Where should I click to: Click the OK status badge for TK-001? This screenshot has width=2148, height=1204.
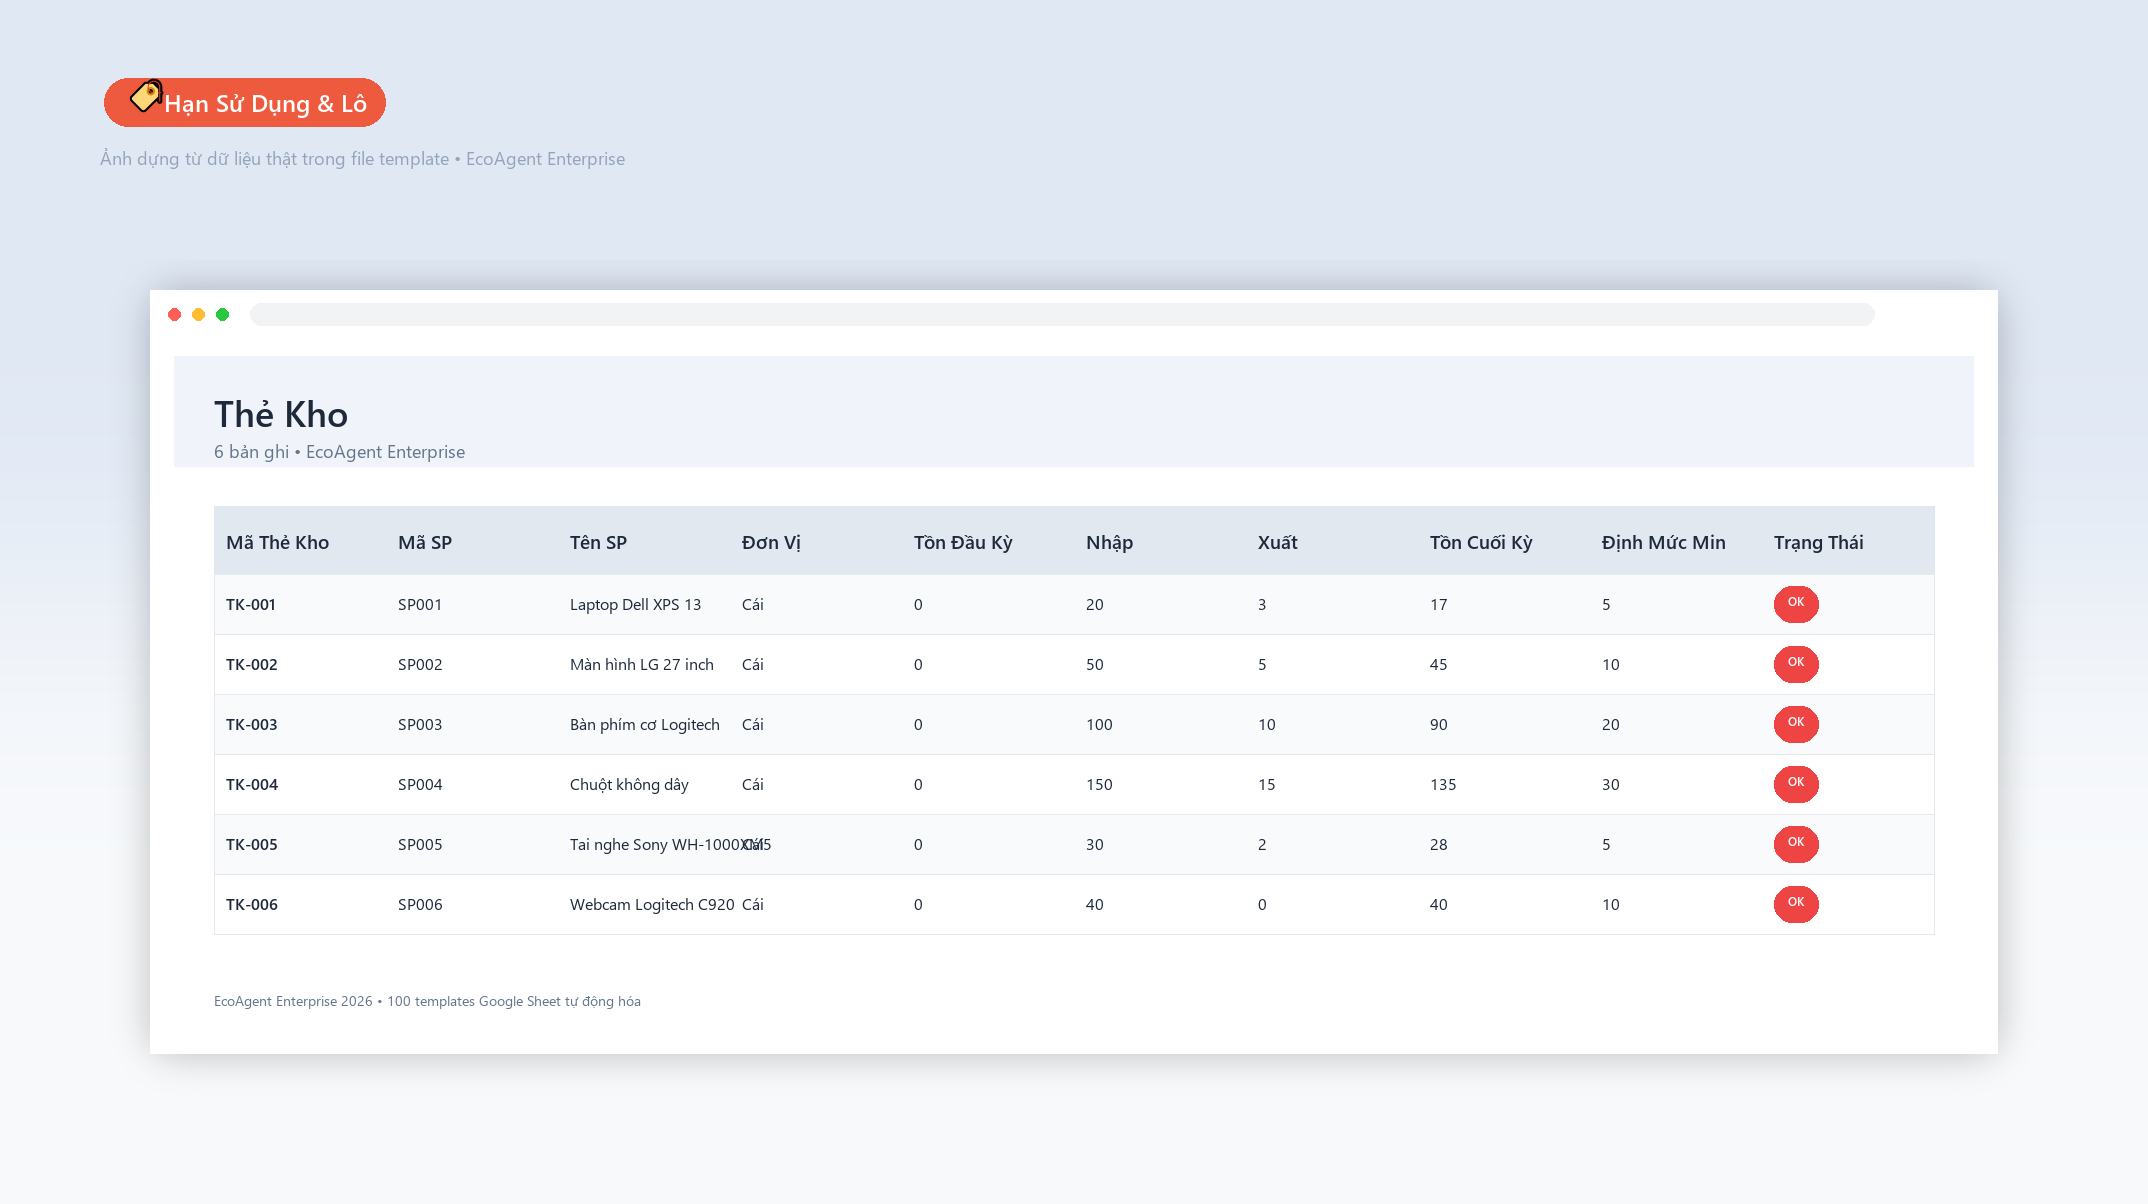click(x=1796, y=604)
